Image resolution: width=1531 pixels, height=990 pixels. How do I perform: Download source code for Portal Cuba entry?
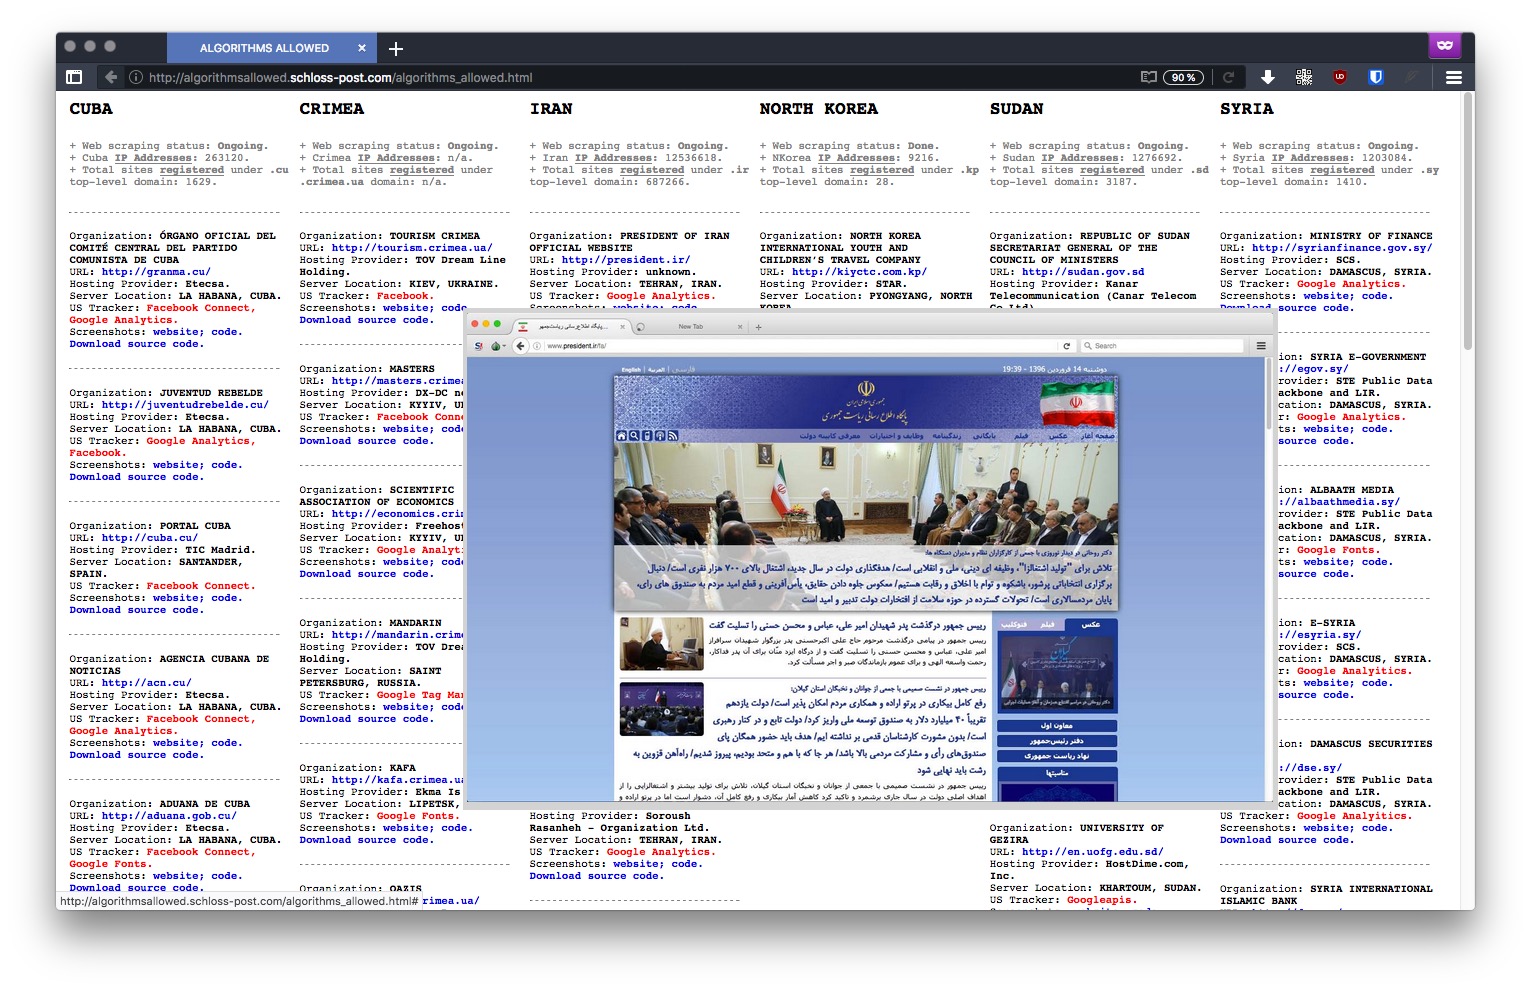[x=136, y=610]
